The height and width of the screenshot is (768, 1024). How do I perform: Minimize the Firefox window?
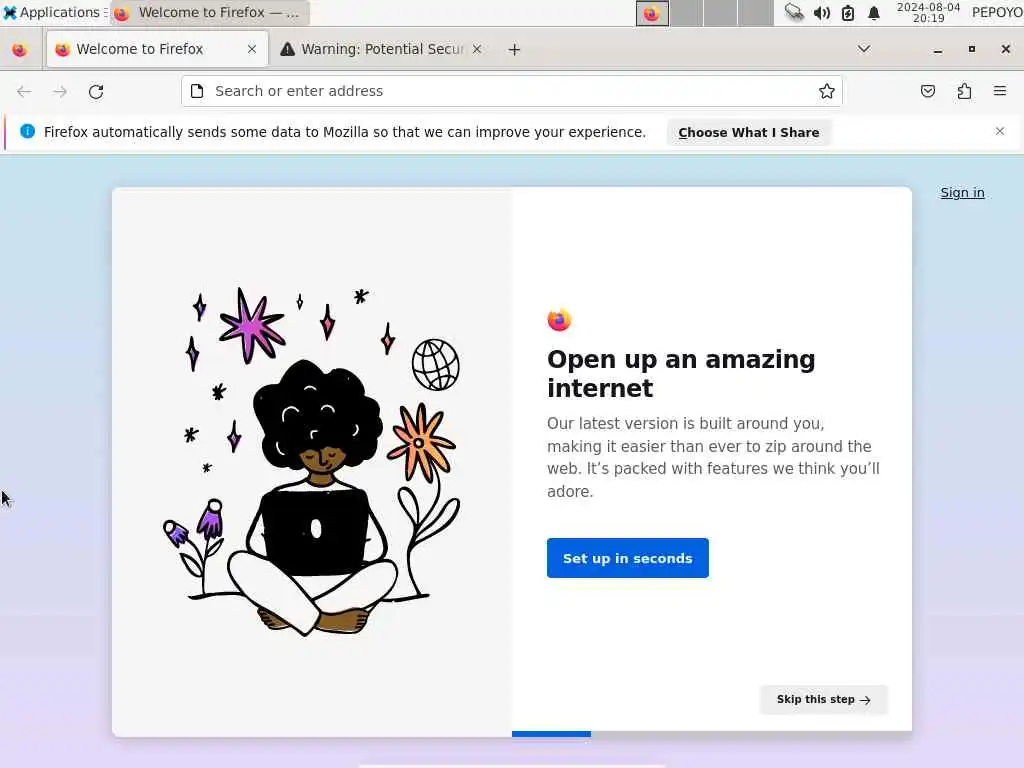point(938,50)
